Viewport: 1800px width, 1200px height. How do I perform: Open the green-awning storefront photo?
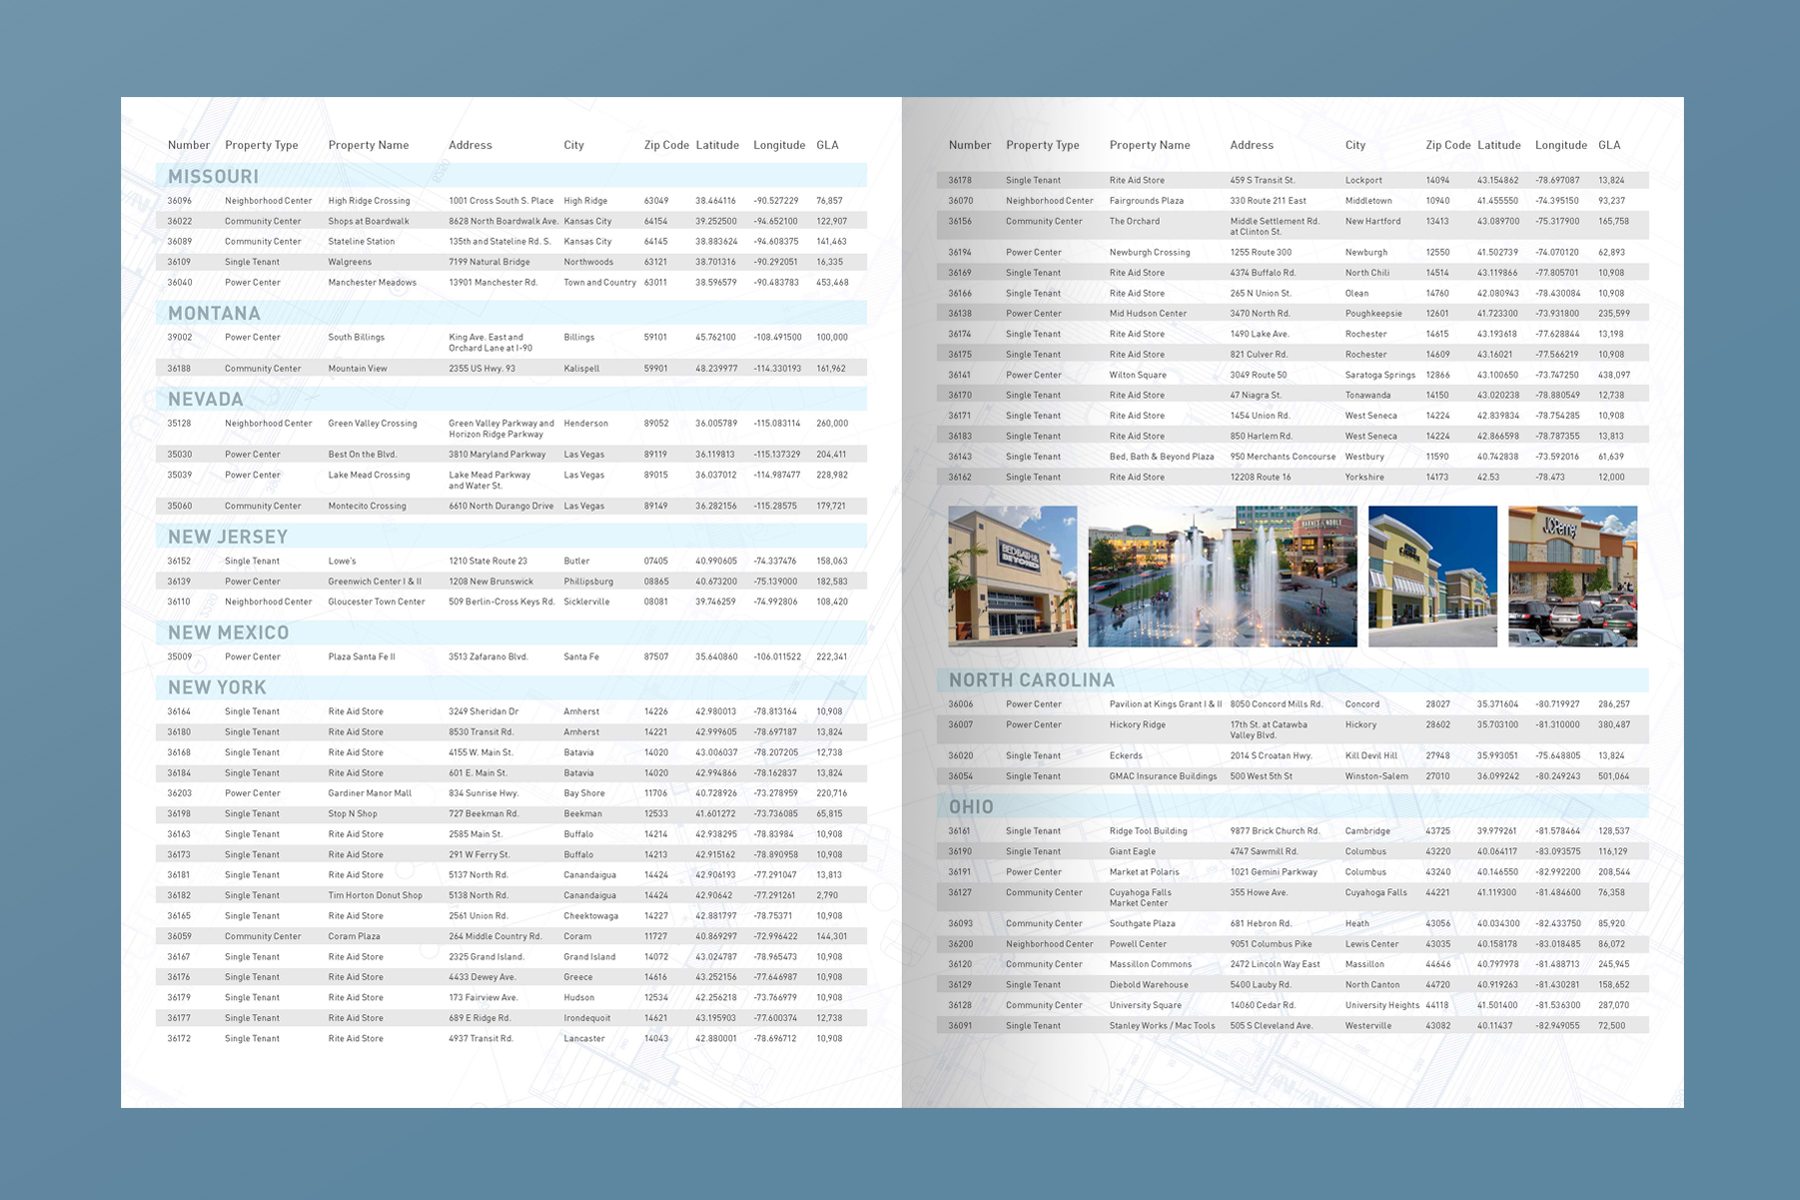[1433, 576]
